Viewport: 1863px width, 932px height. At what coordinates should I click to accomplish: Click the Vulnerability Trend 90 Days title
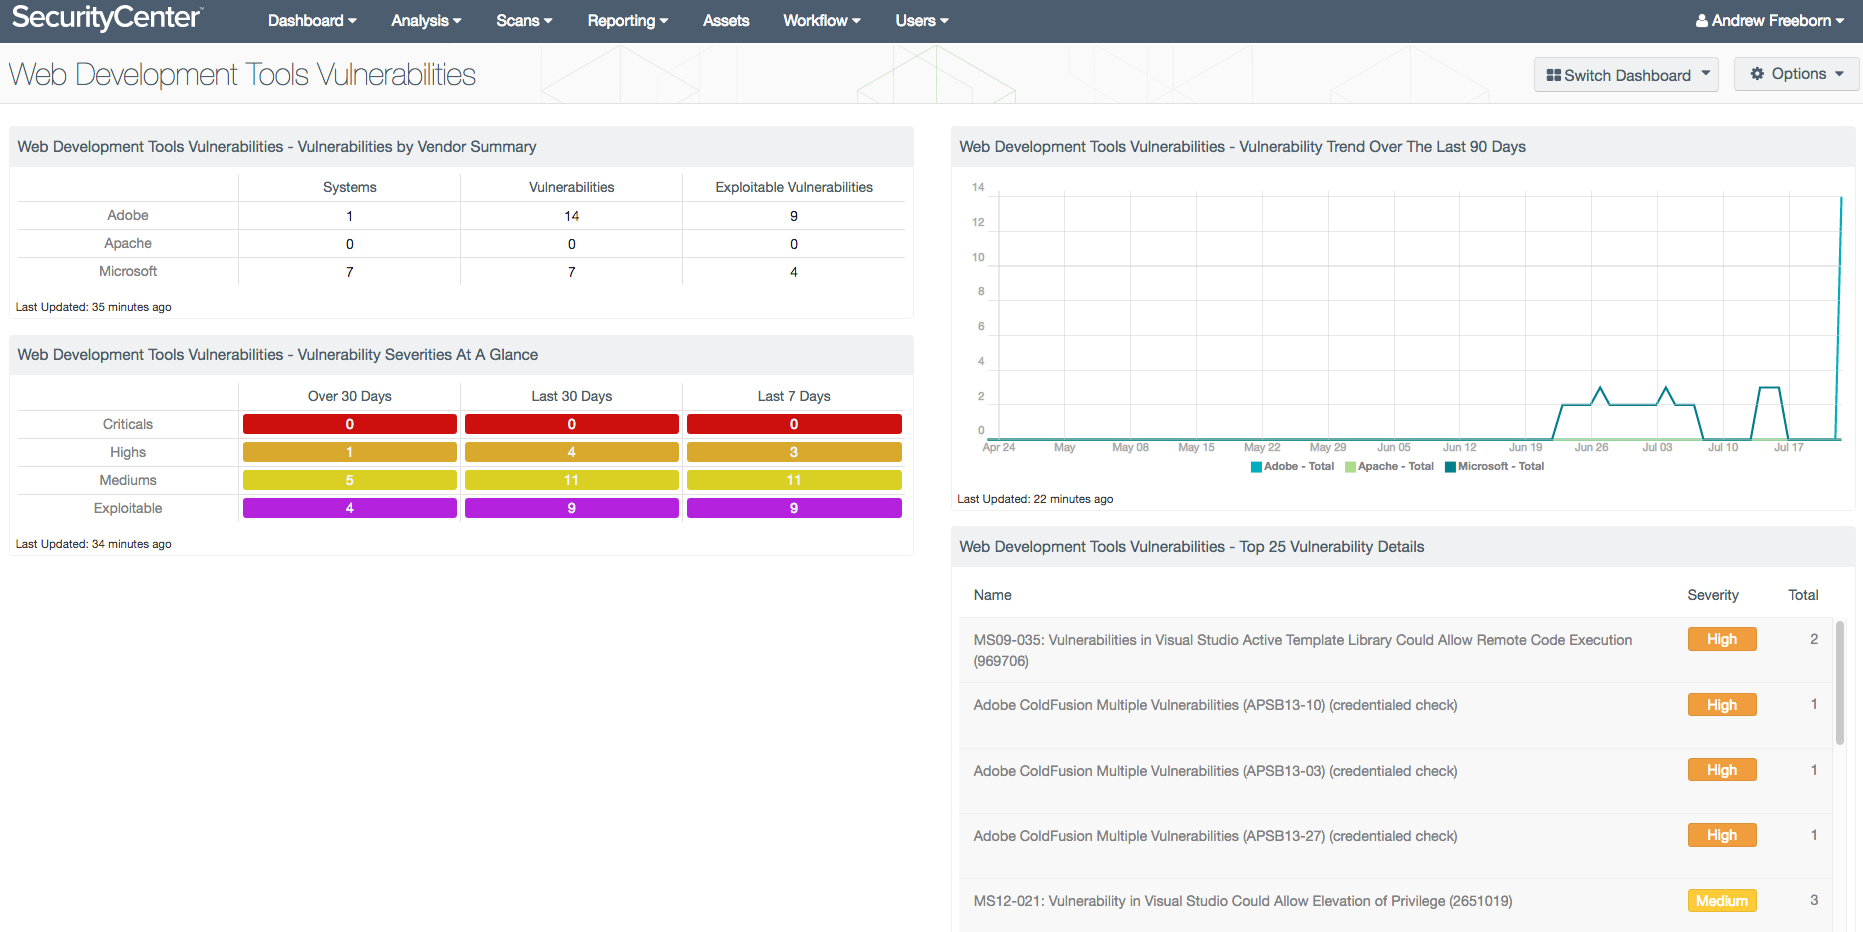(1242, 147)
